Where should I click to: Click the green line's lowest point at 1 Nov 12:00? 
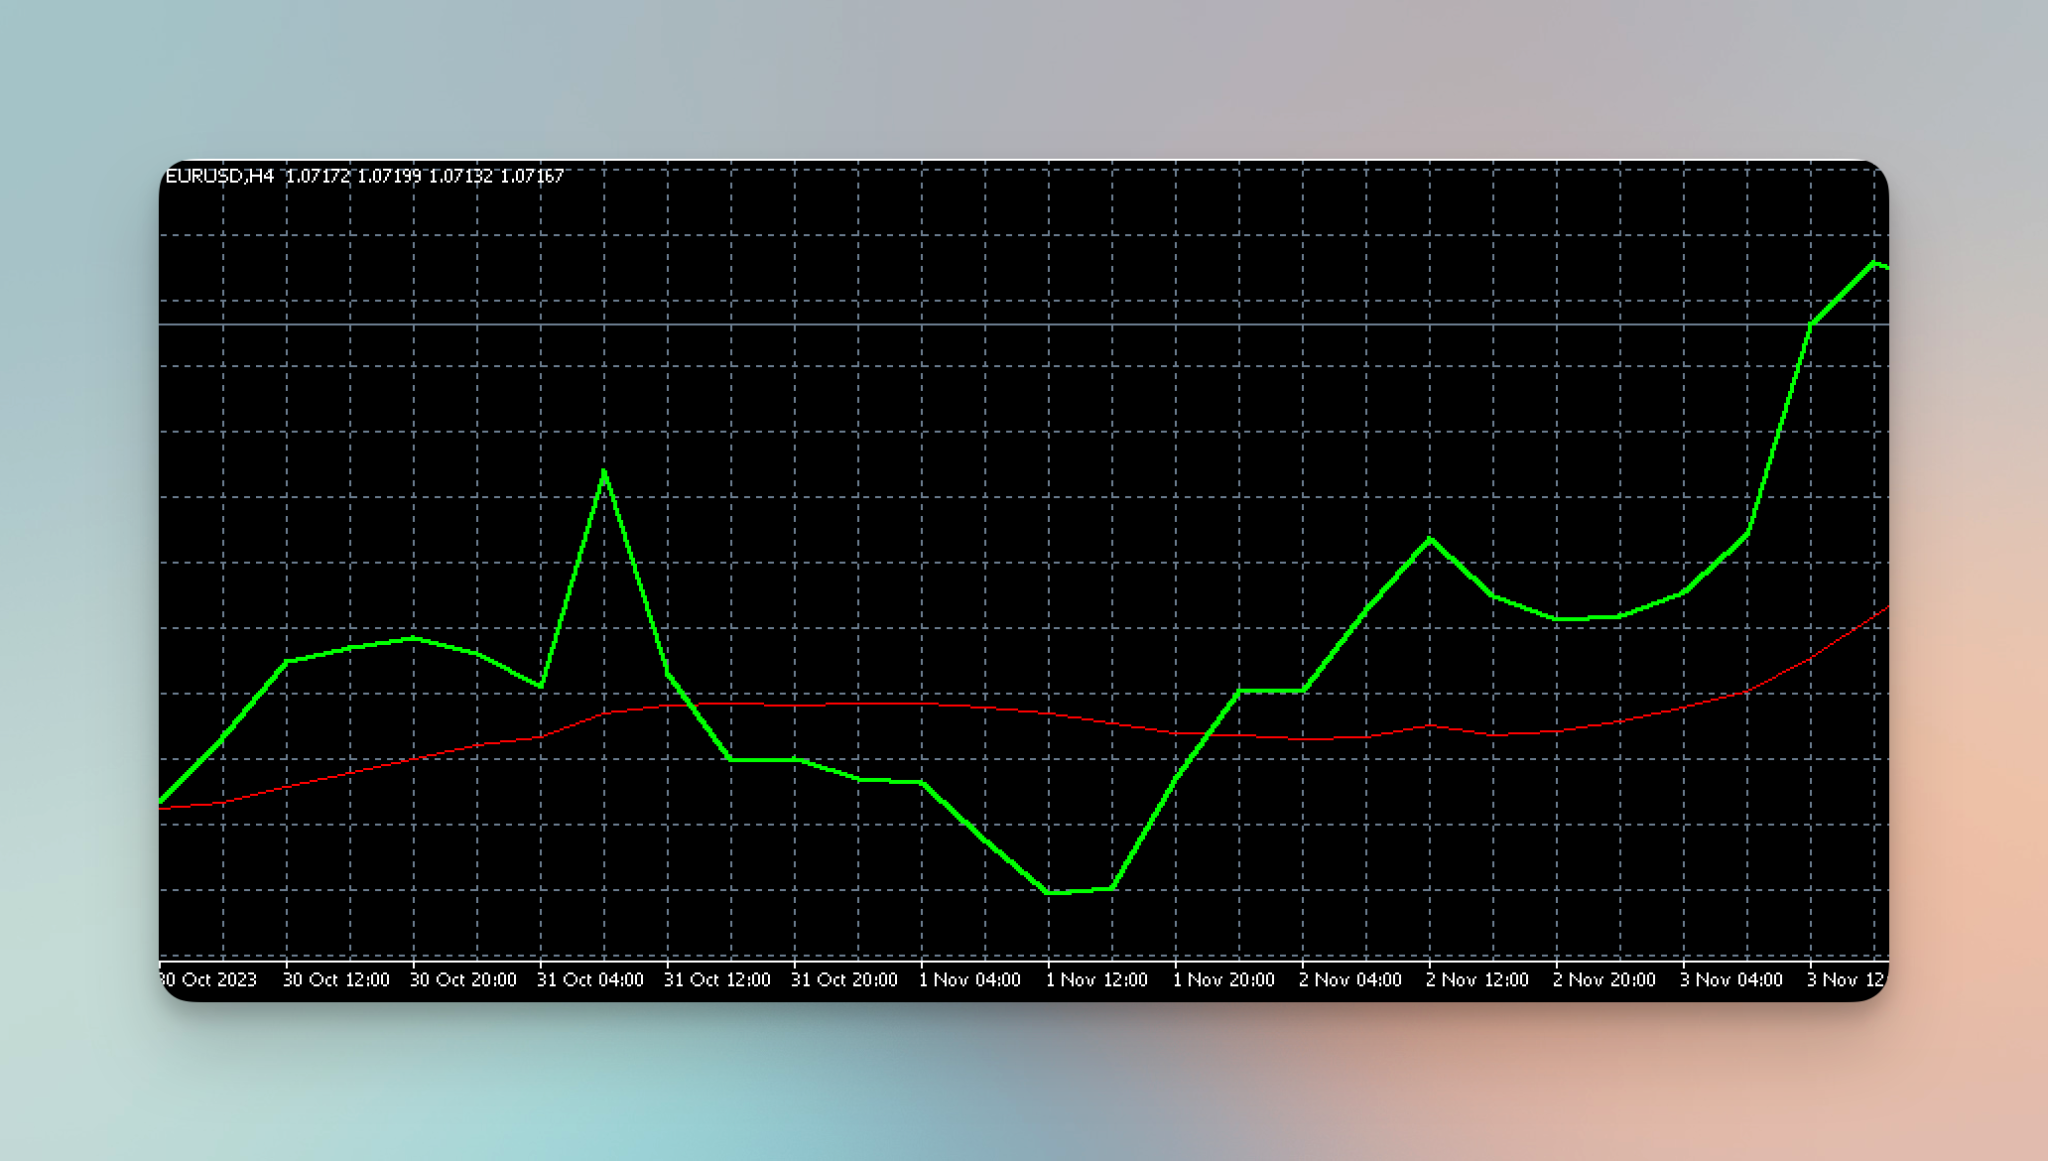pos(1049,892)
